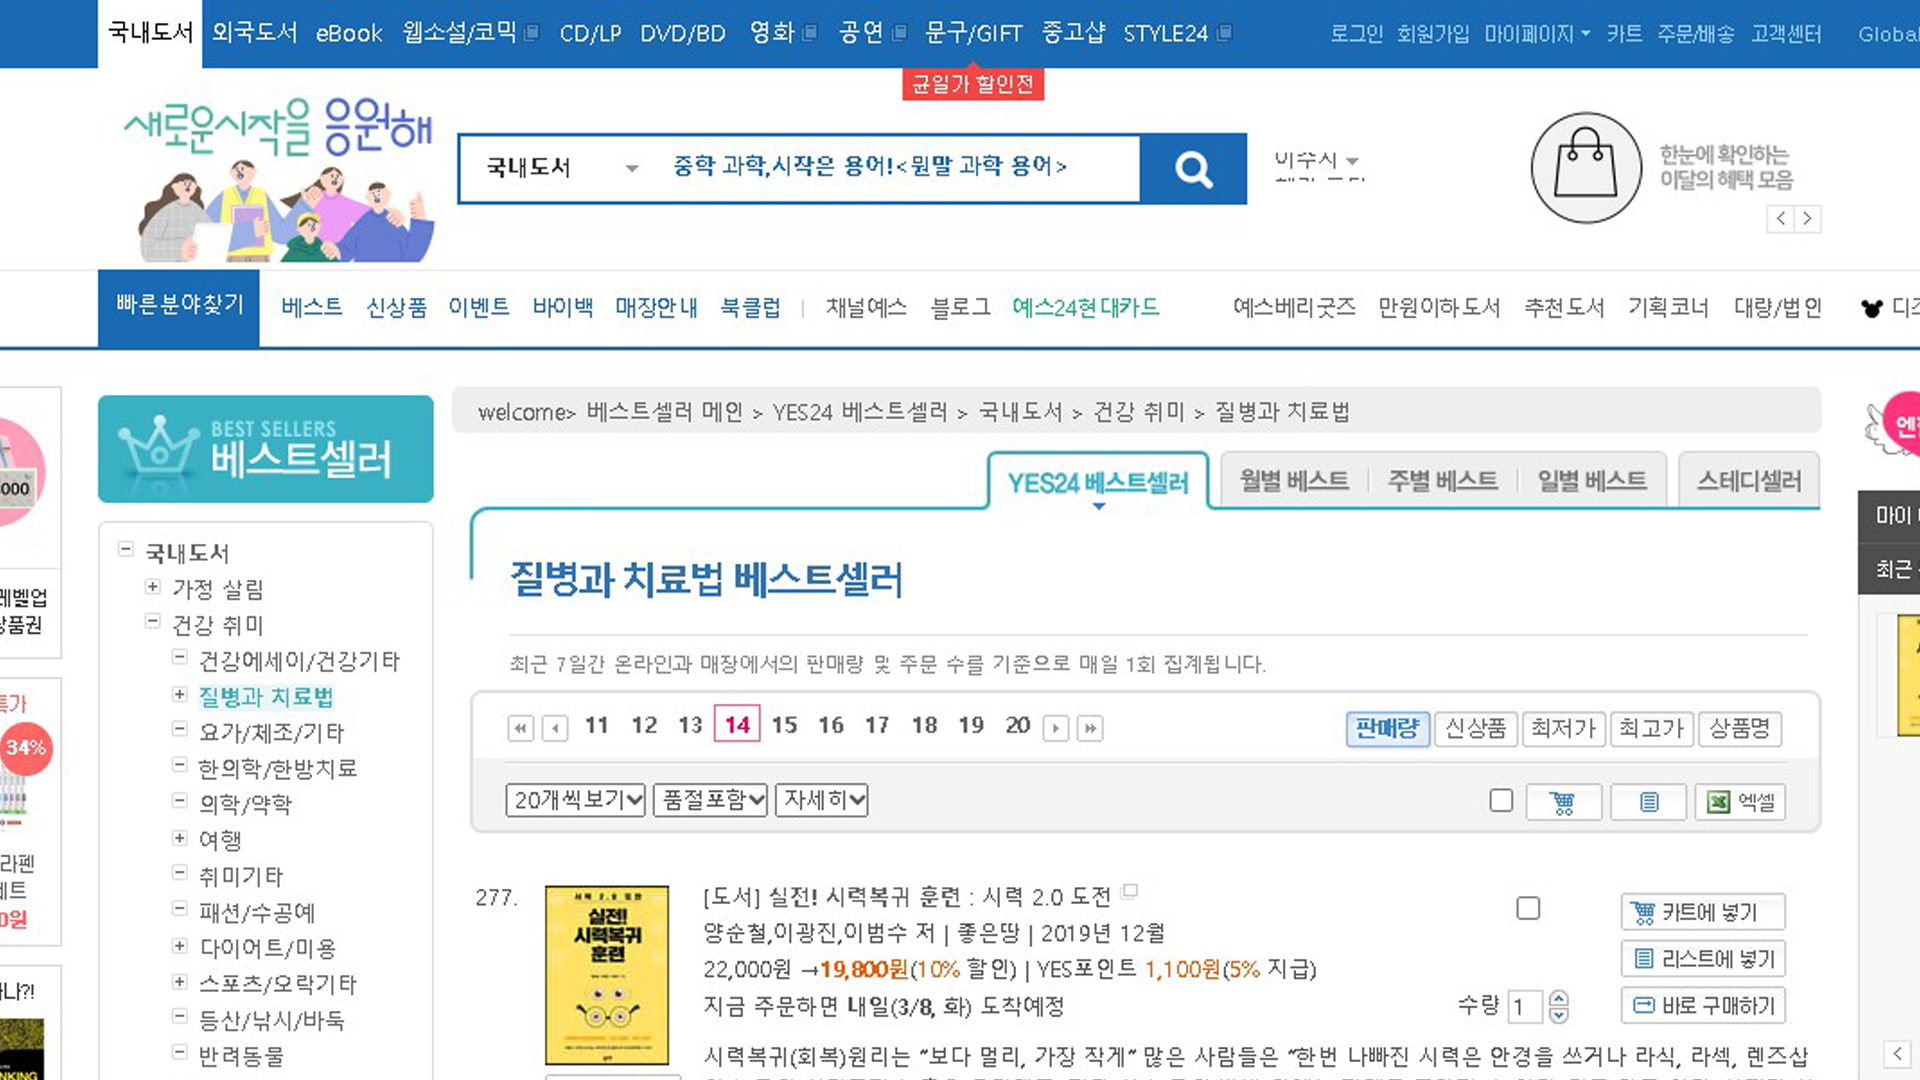Go to next page set arrow
The image size is (1920, 1080).
[x=1056, y=728]
